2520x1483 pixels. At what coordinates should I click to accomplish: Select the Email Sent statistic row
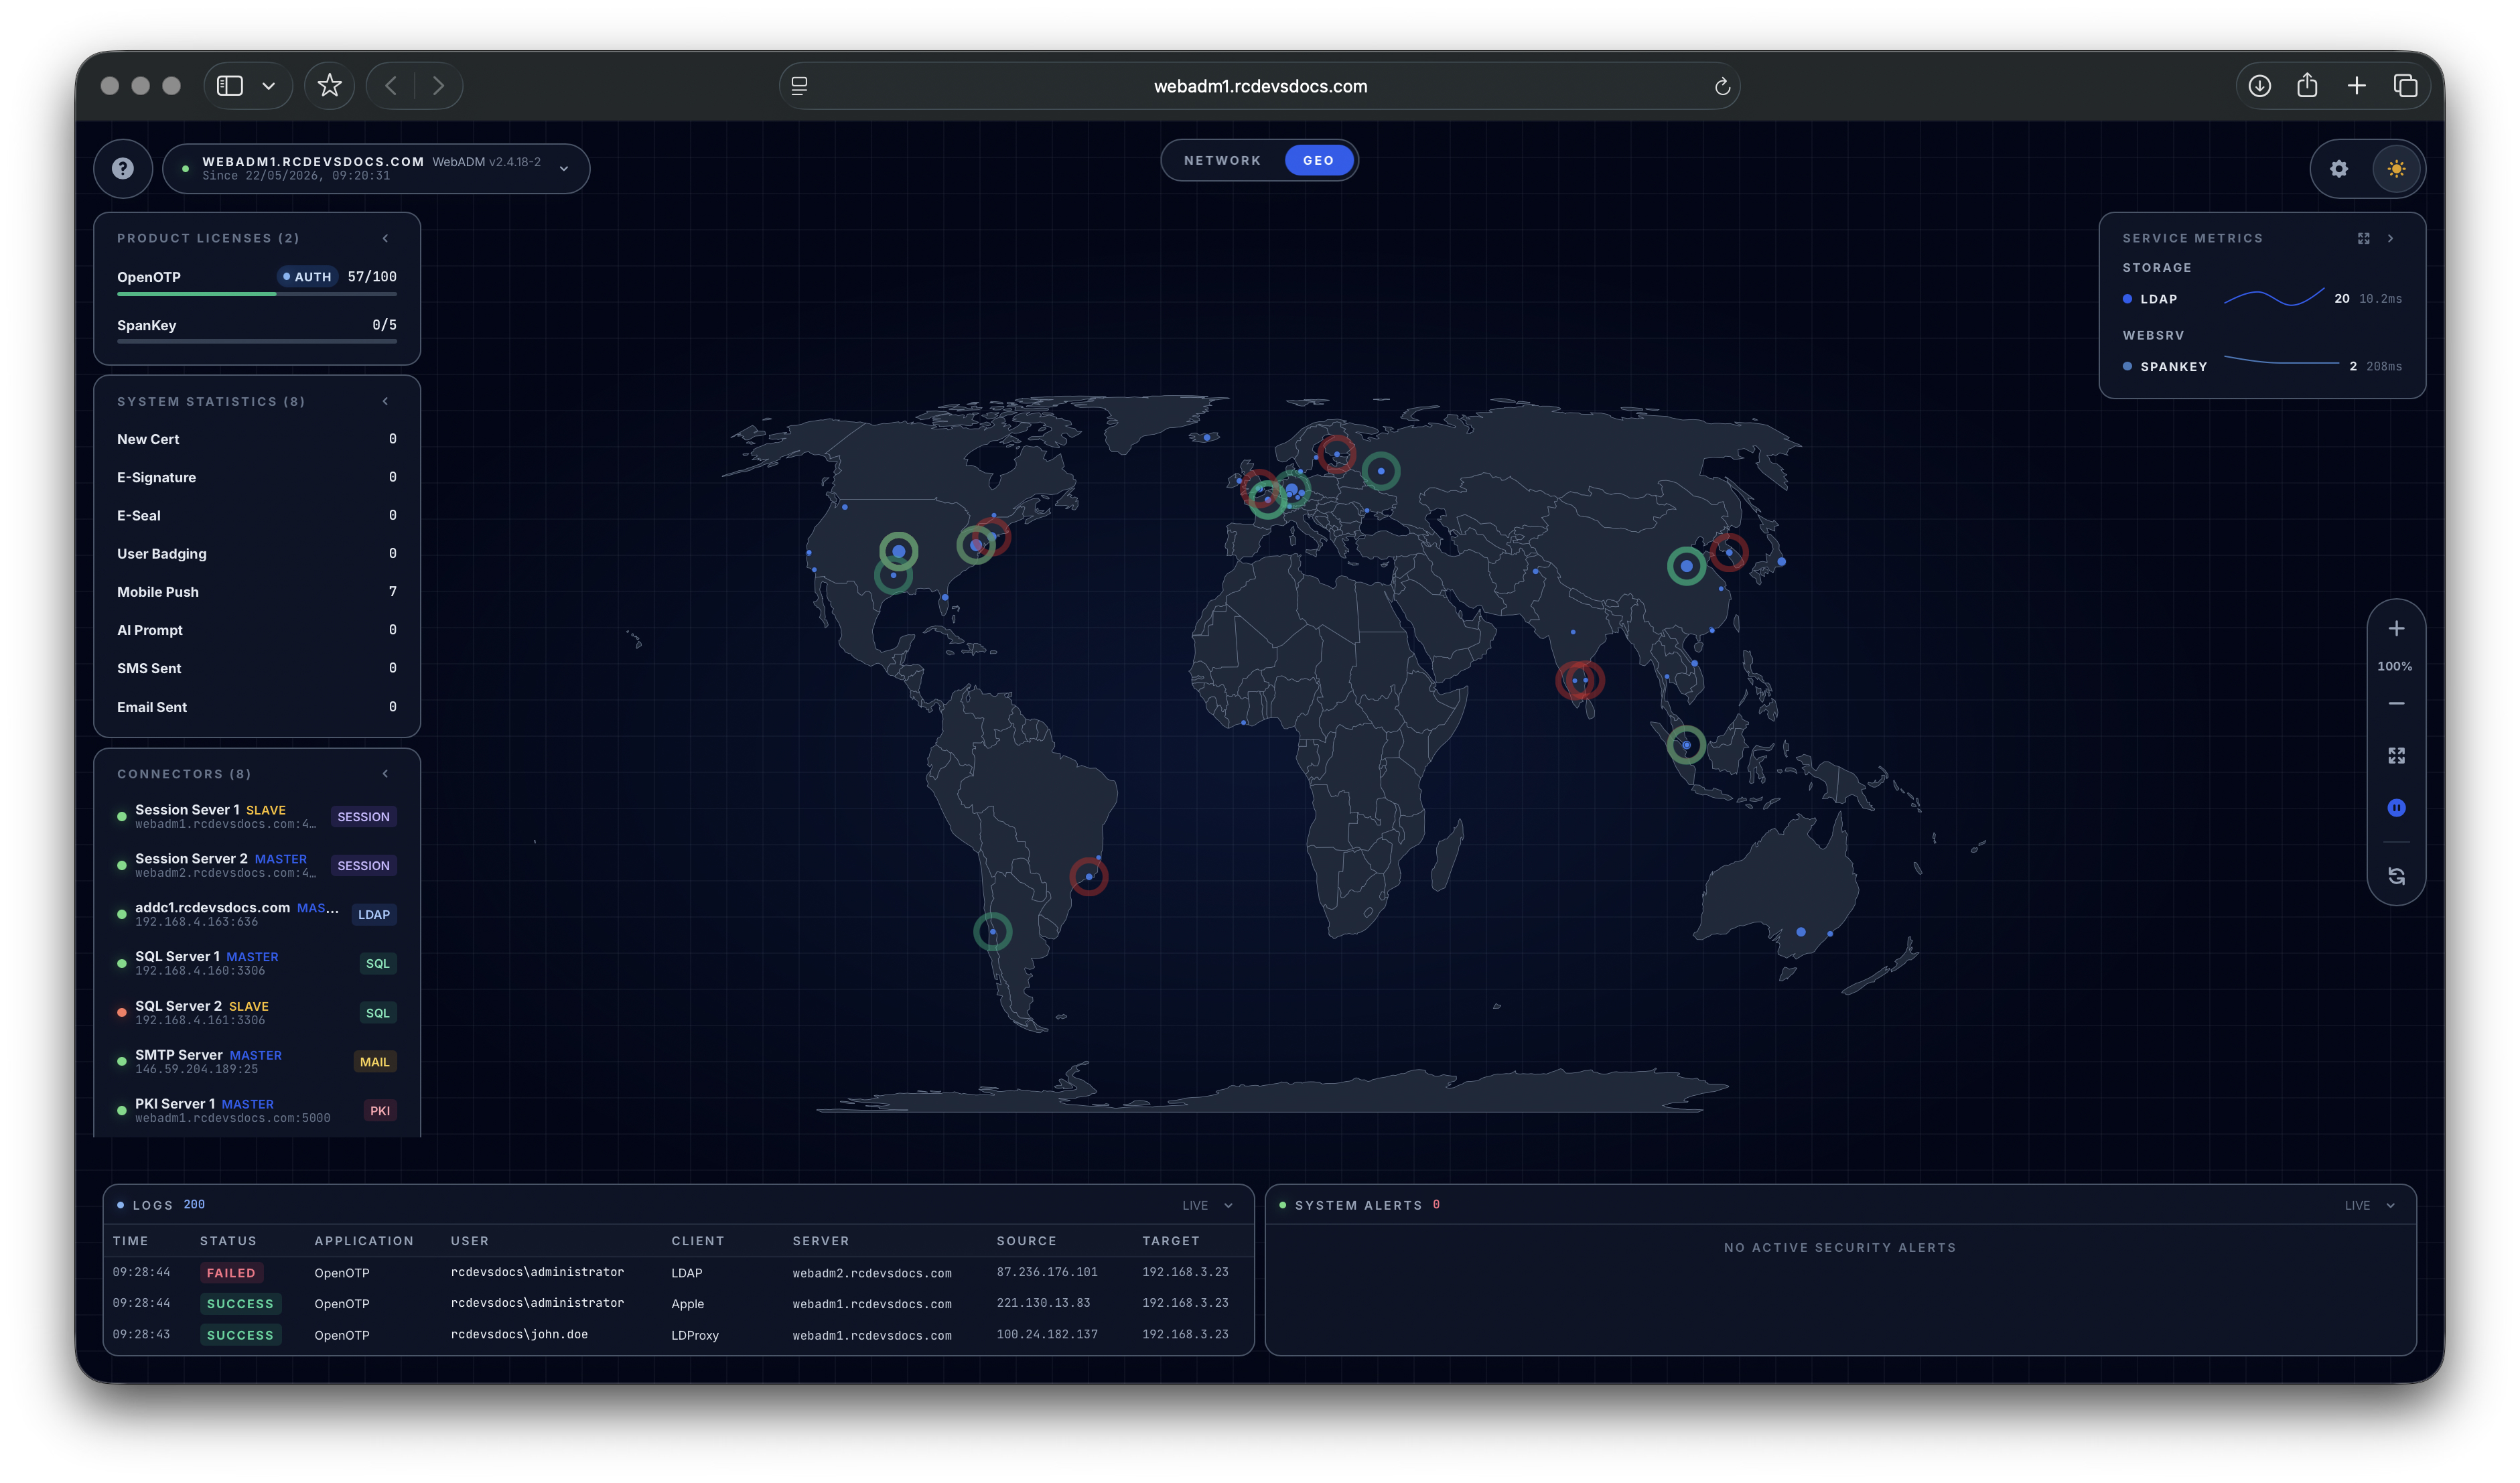click(257, 707)
